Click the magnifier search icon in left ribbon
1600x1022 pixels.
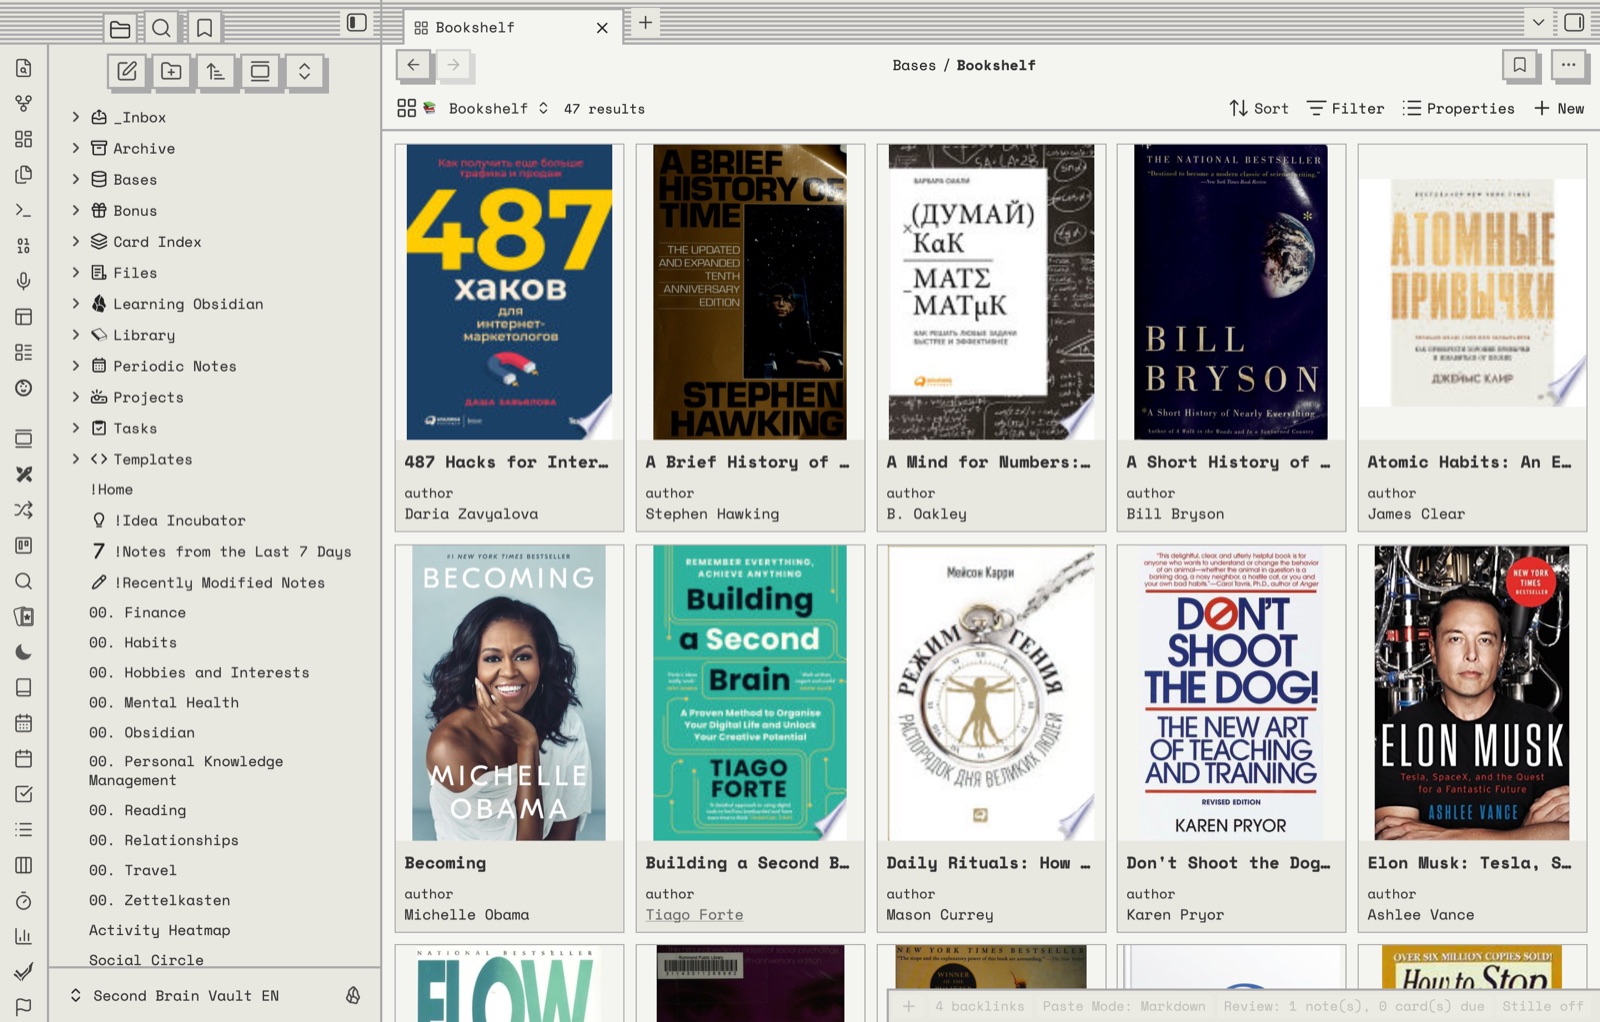pos(24,581)
